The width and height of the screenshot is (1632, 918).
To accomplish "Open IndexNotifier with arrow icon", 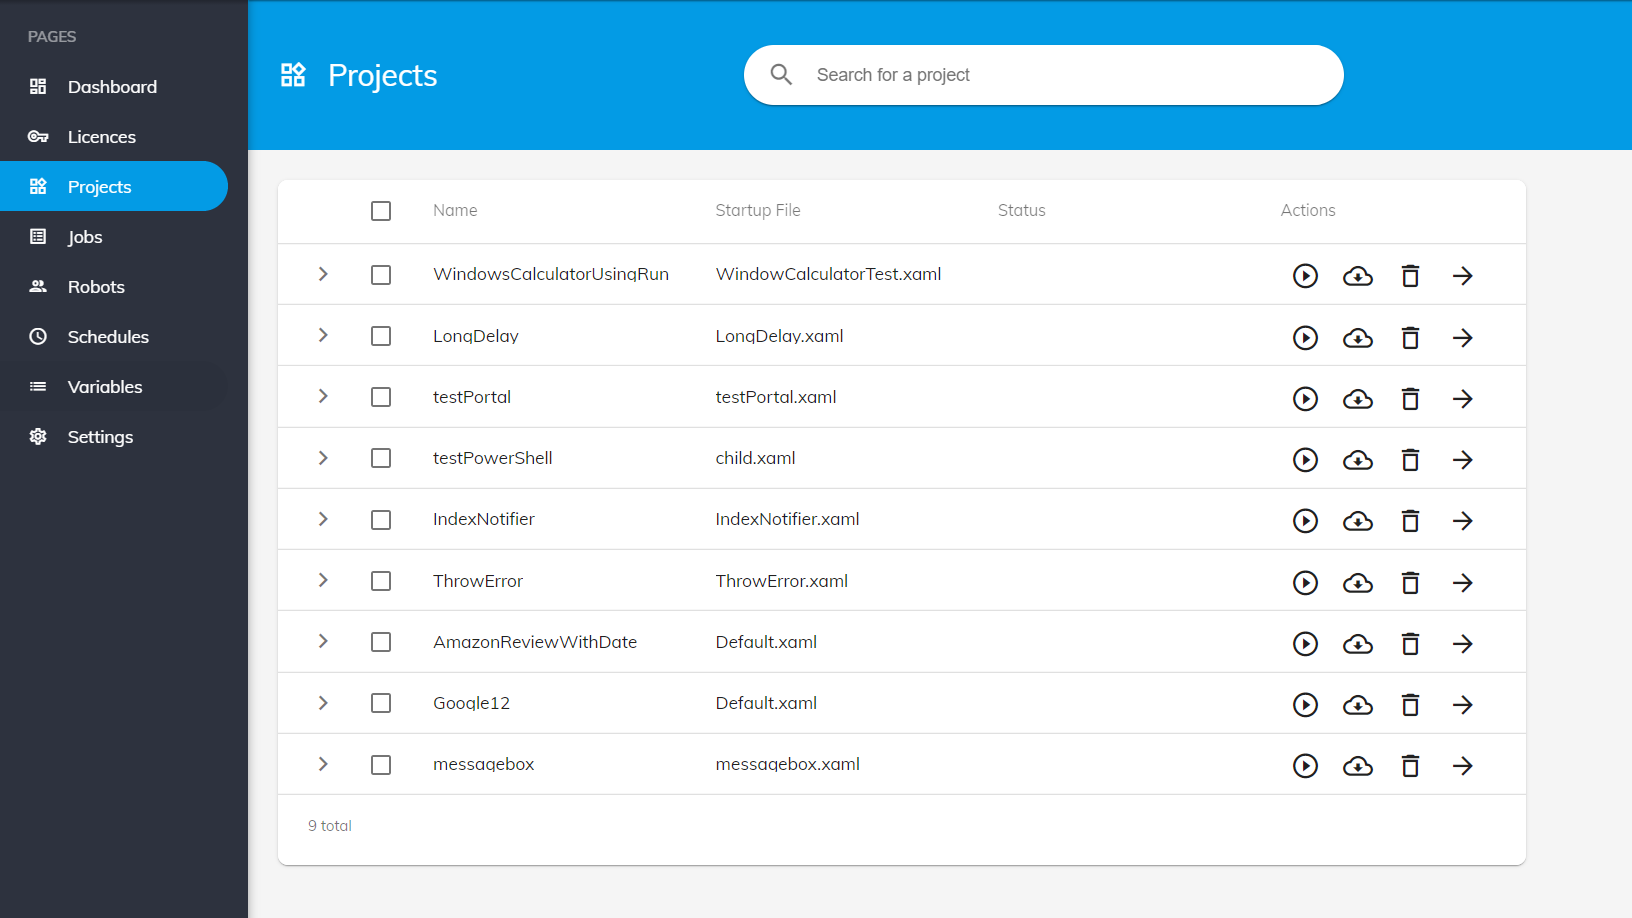I will [1462, 521].
